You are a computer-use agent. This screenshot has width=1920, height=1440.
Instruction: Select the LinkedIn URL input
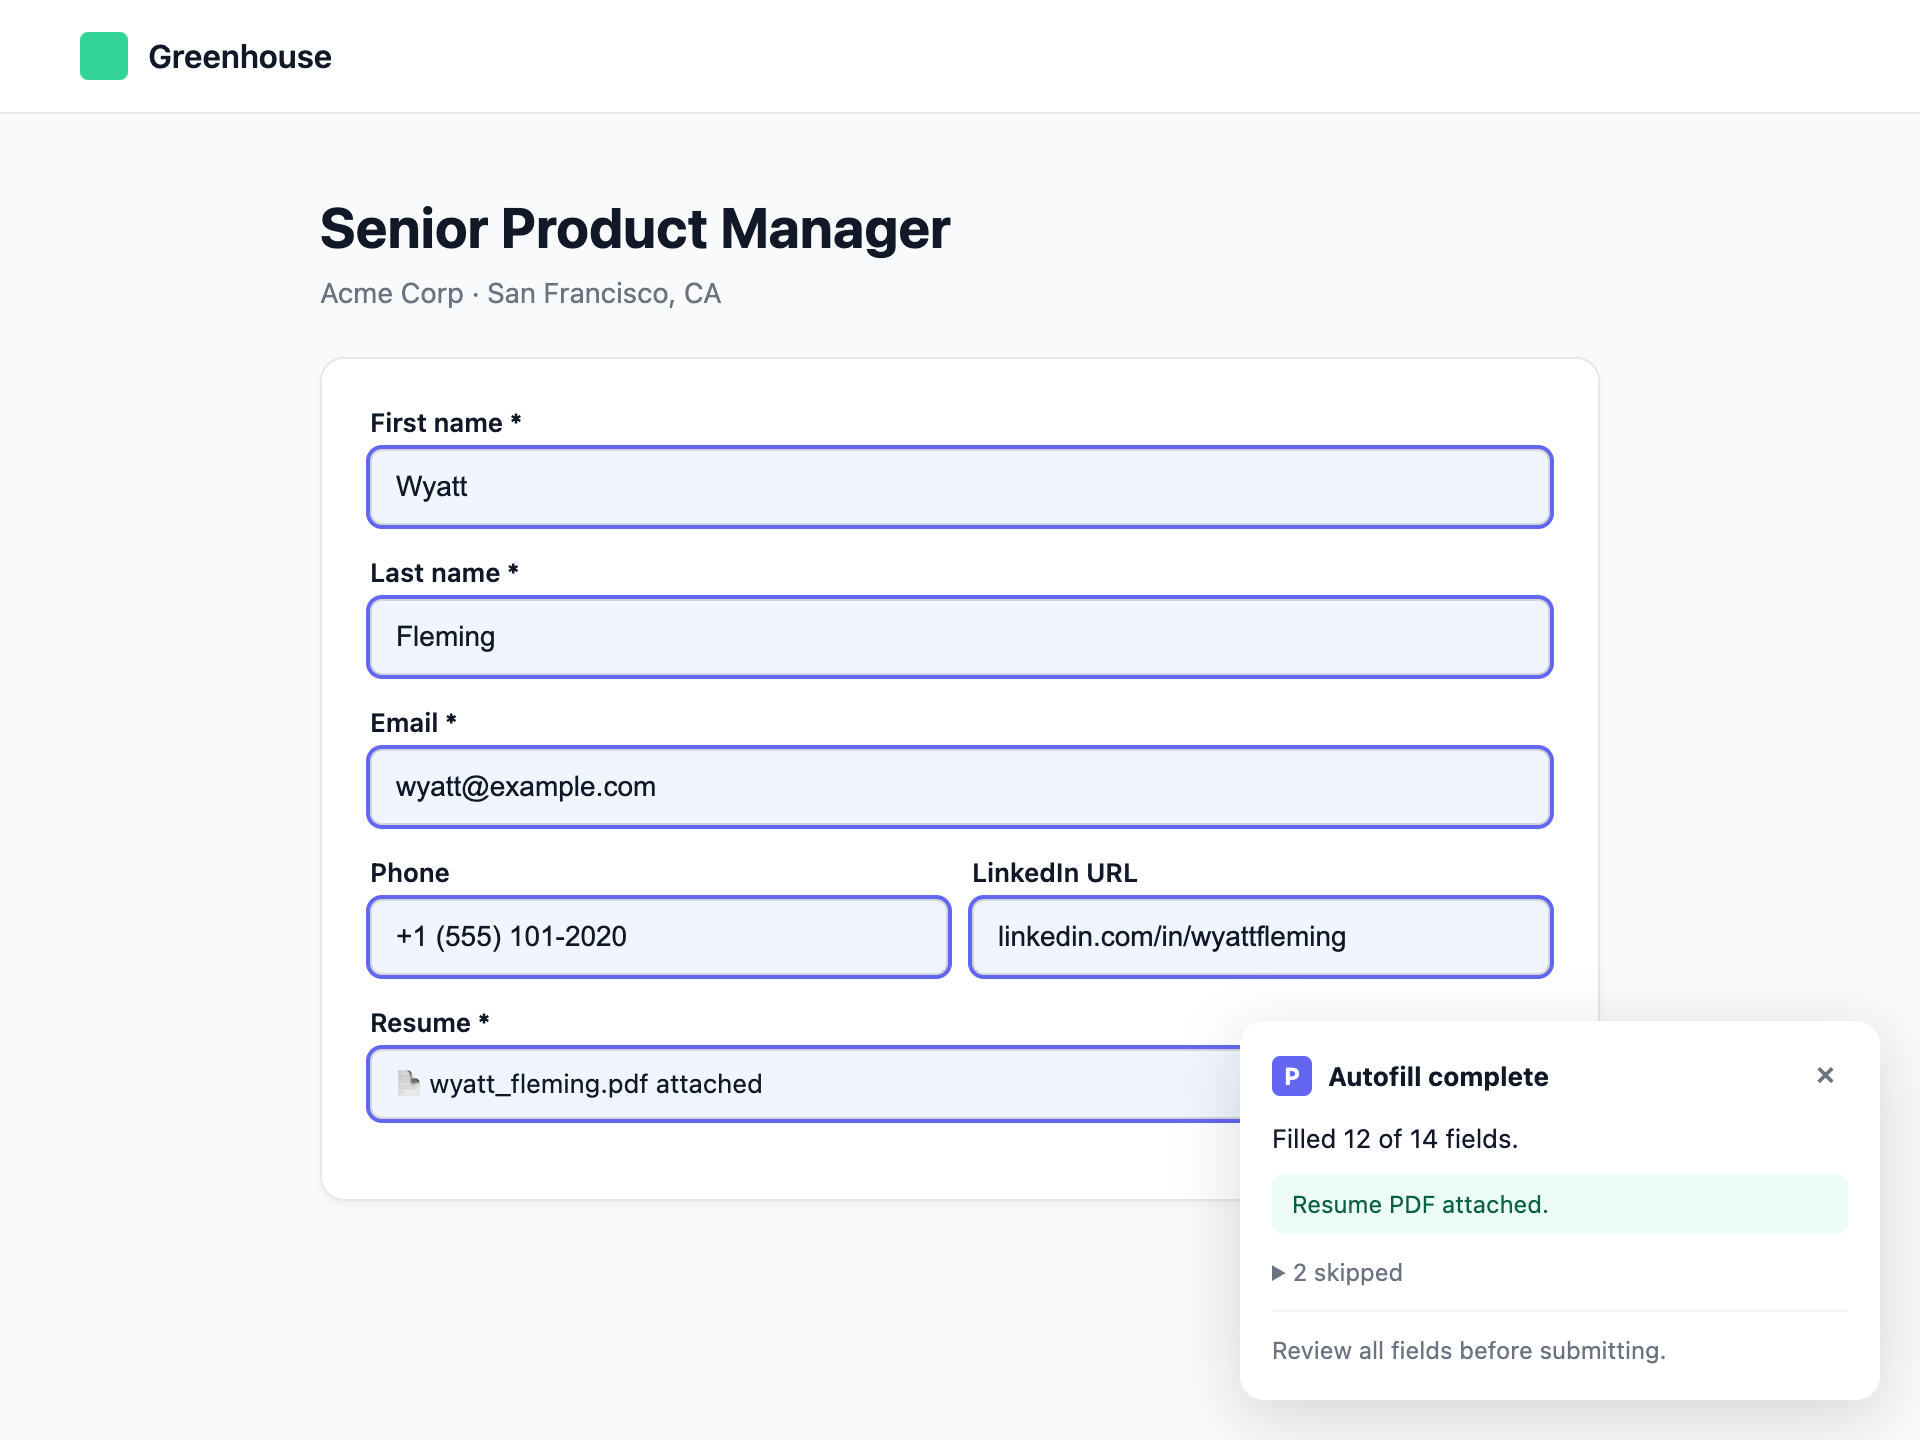click(1260, 937)
